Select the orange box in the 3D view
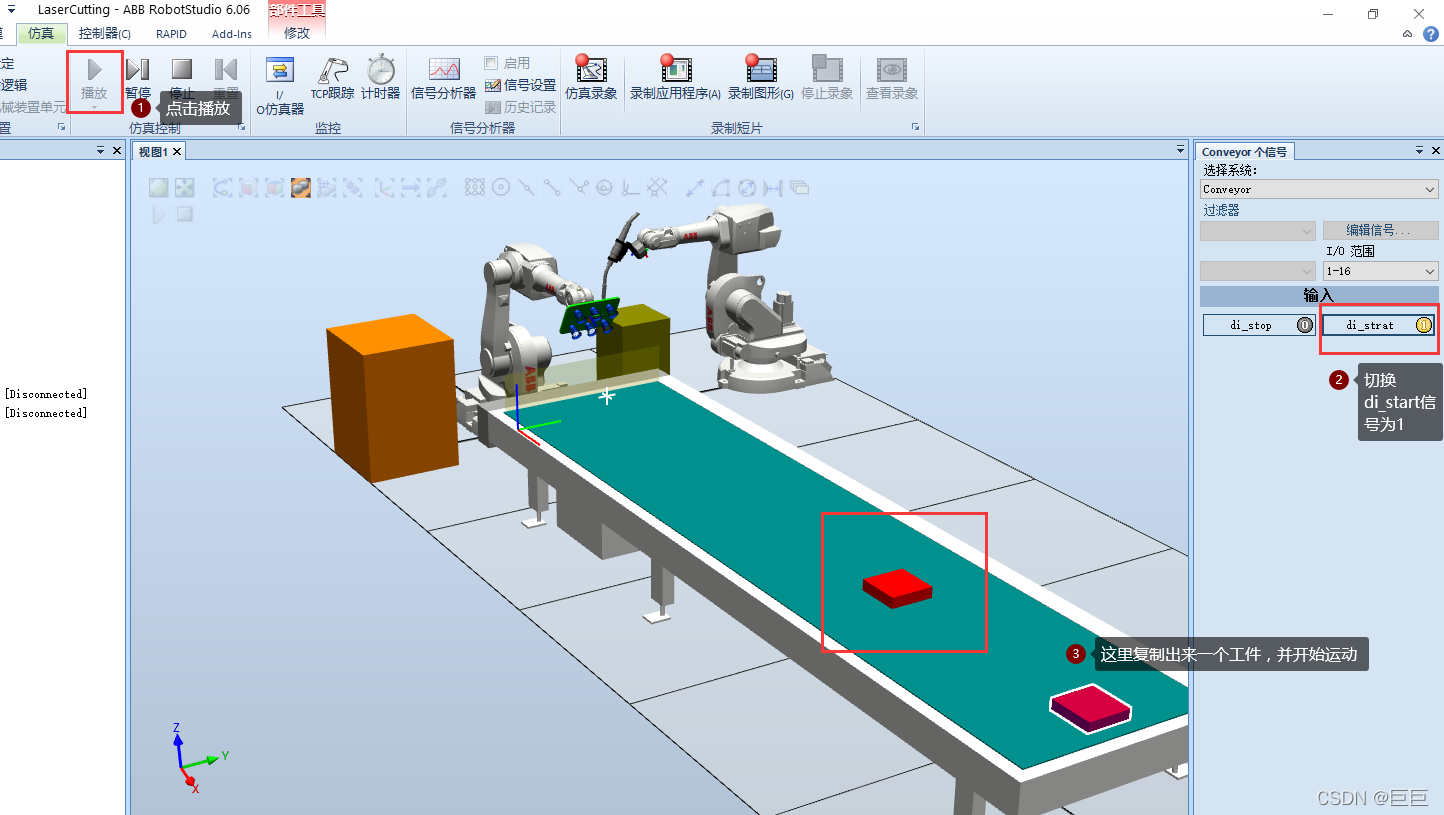Viewport: 1444px width, 815px height. (393, 397)
